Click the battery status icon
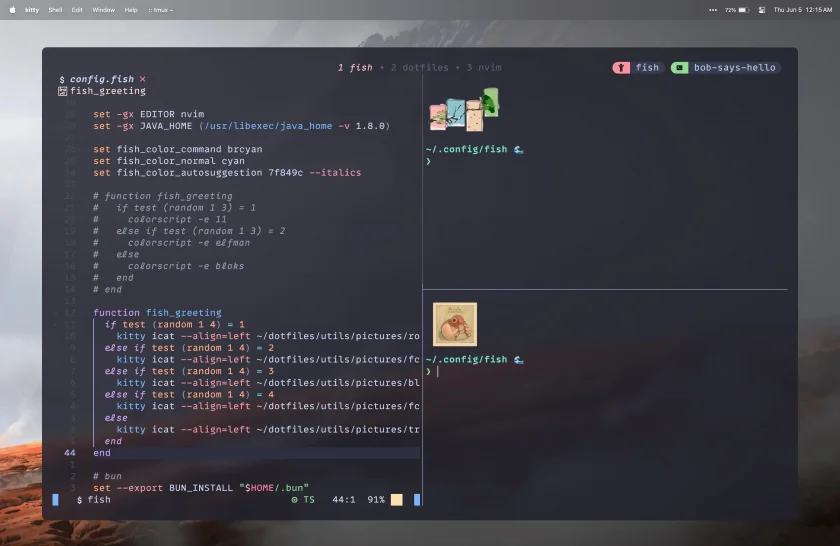The image size is (840, 546). [x=744, y=10]
